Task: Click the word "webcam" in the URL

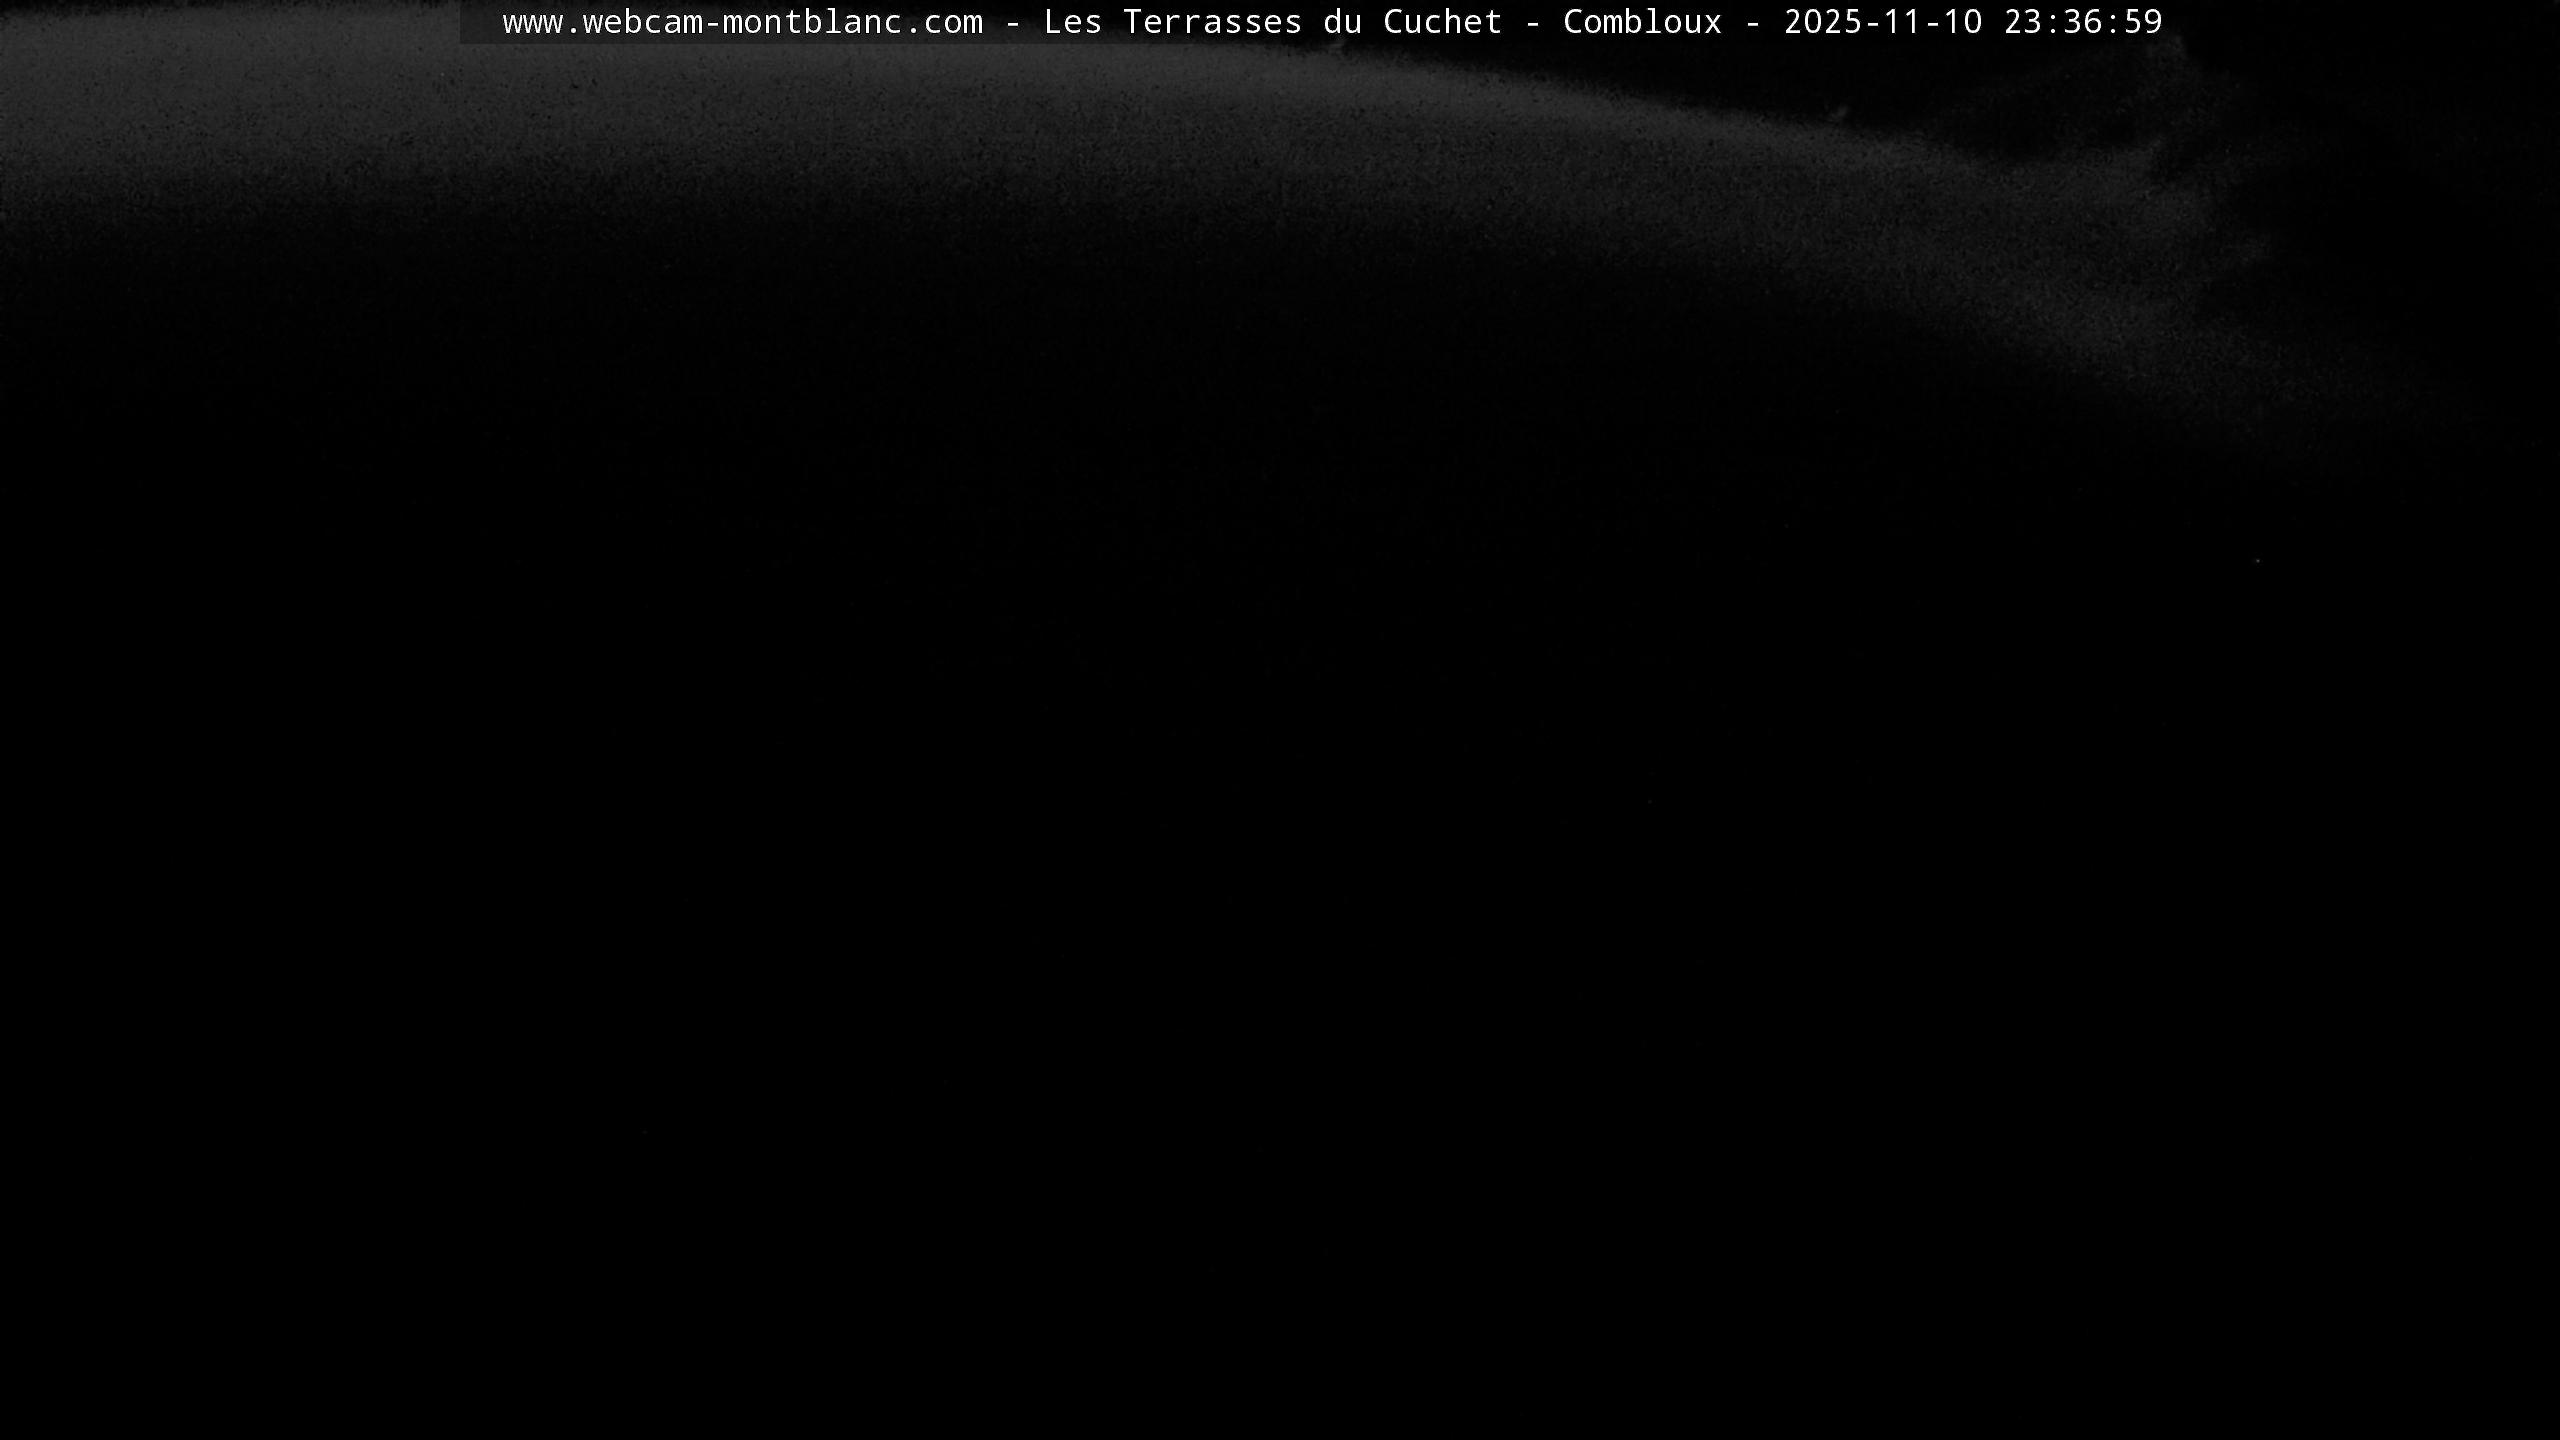Action: [642, 22]
